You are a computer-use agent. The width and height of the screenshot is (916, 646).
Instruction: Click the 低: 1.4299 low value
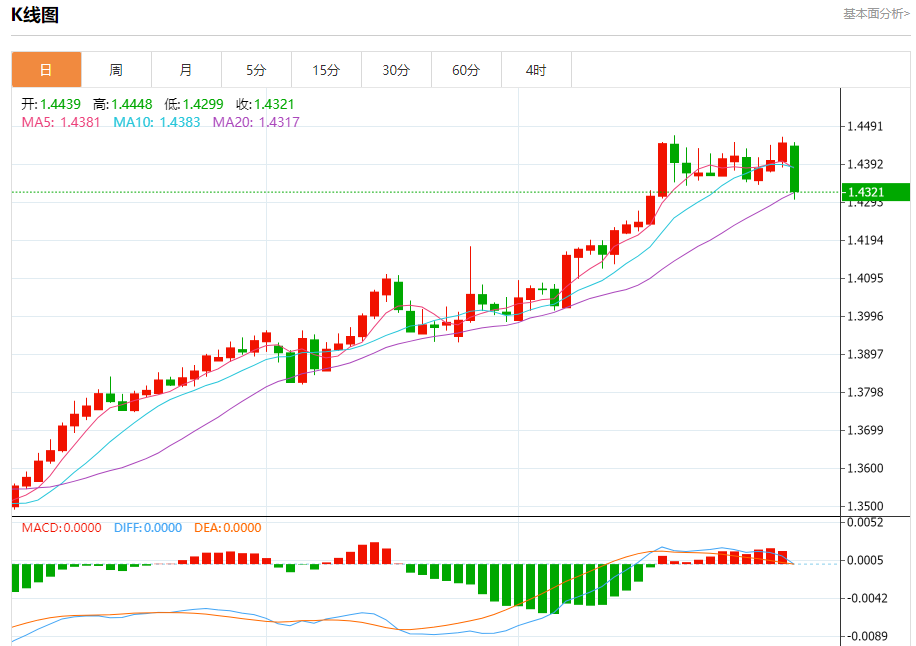coord(194,104)
